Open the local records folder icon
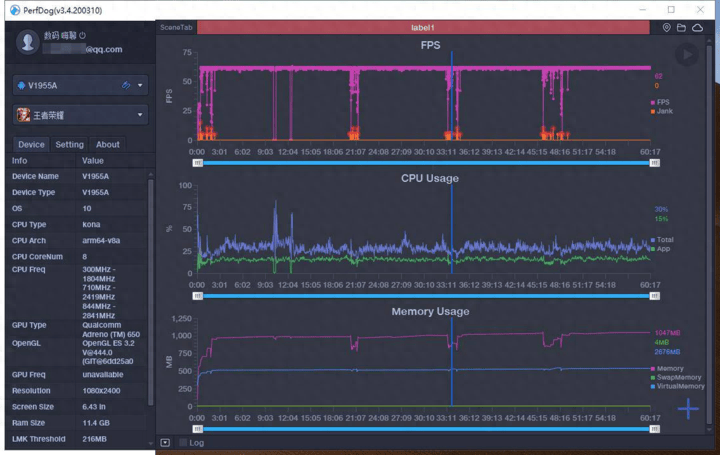 (682, 28)
